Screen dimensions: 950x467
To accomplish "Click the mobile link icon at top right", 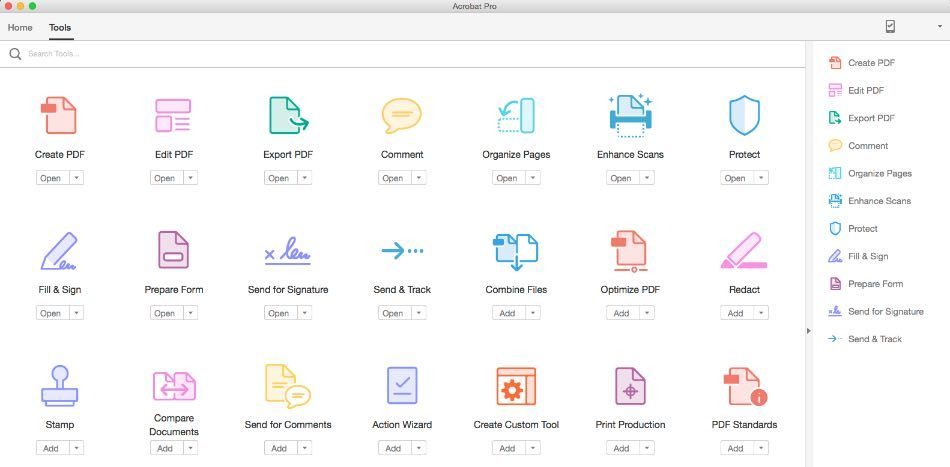I will coord(890,27).
